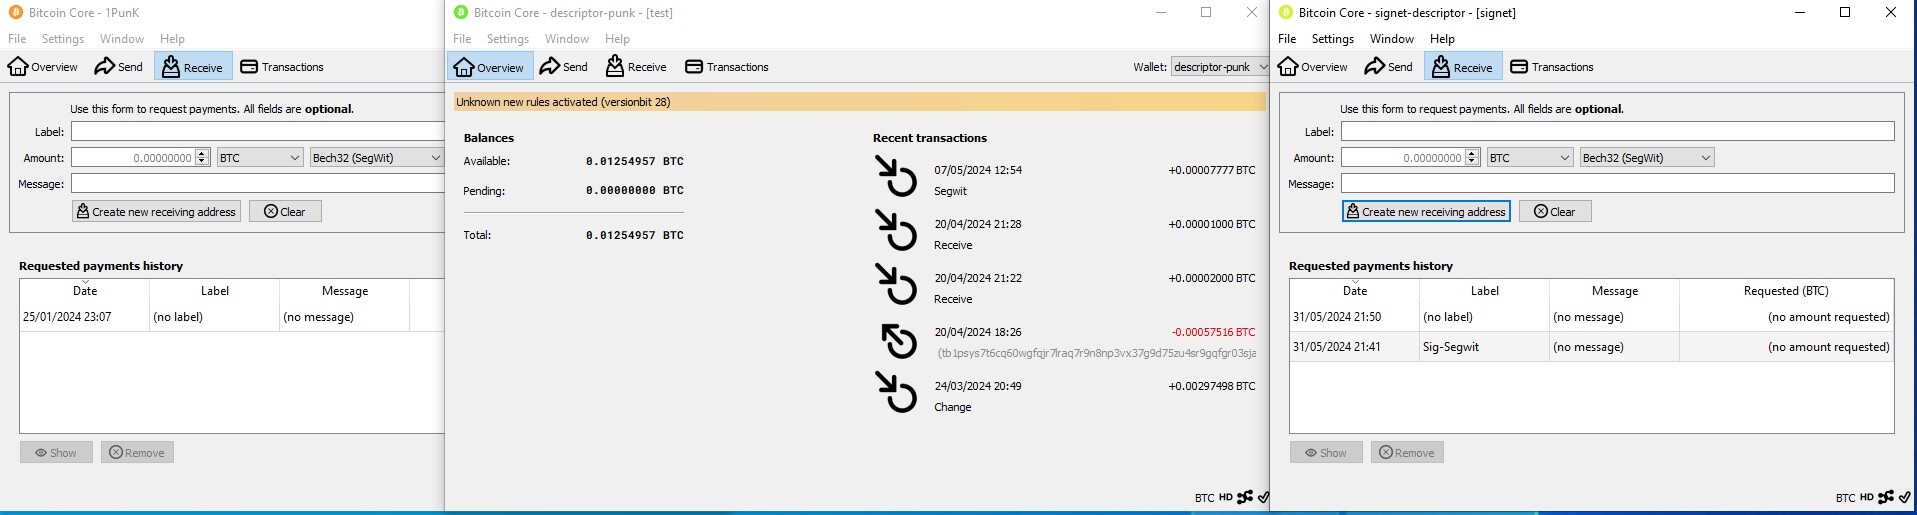This screenshot has width=1917, height=515.
Task: Open Bech32 (SegWit) address type dropdown in signet
Action: [1647, 158]
